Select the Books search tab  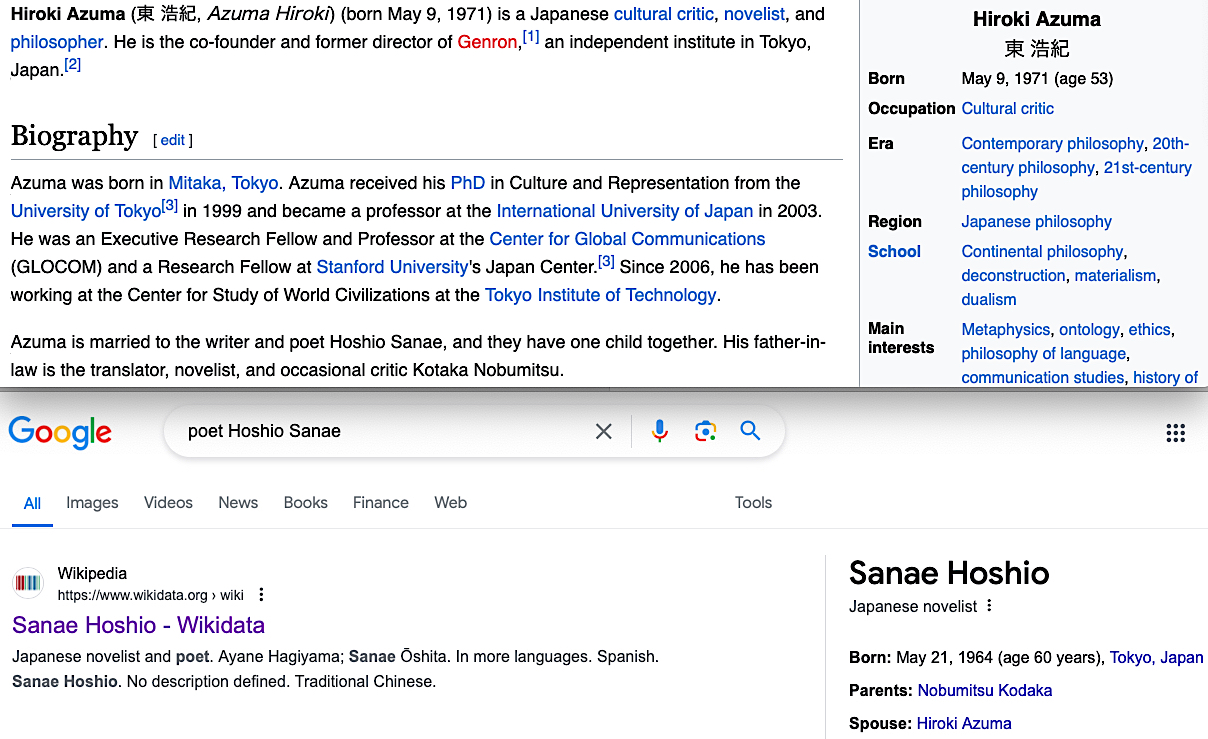305,503
